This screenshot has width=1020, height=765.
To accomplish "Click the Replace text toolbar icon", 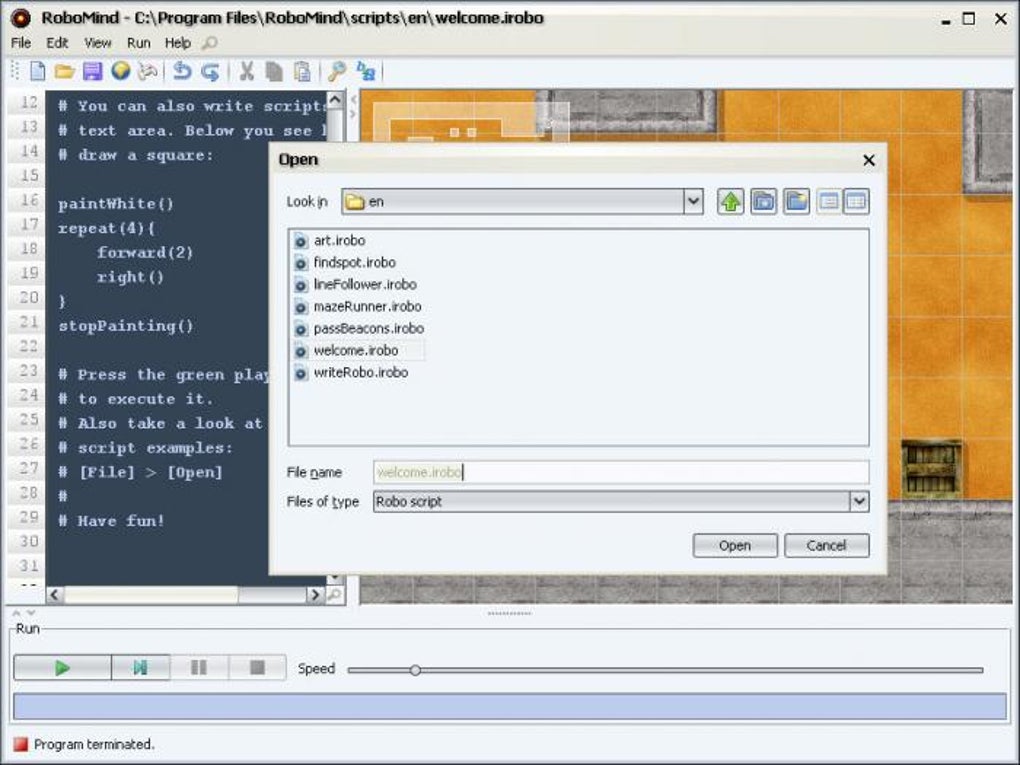I will pos(366,71).
